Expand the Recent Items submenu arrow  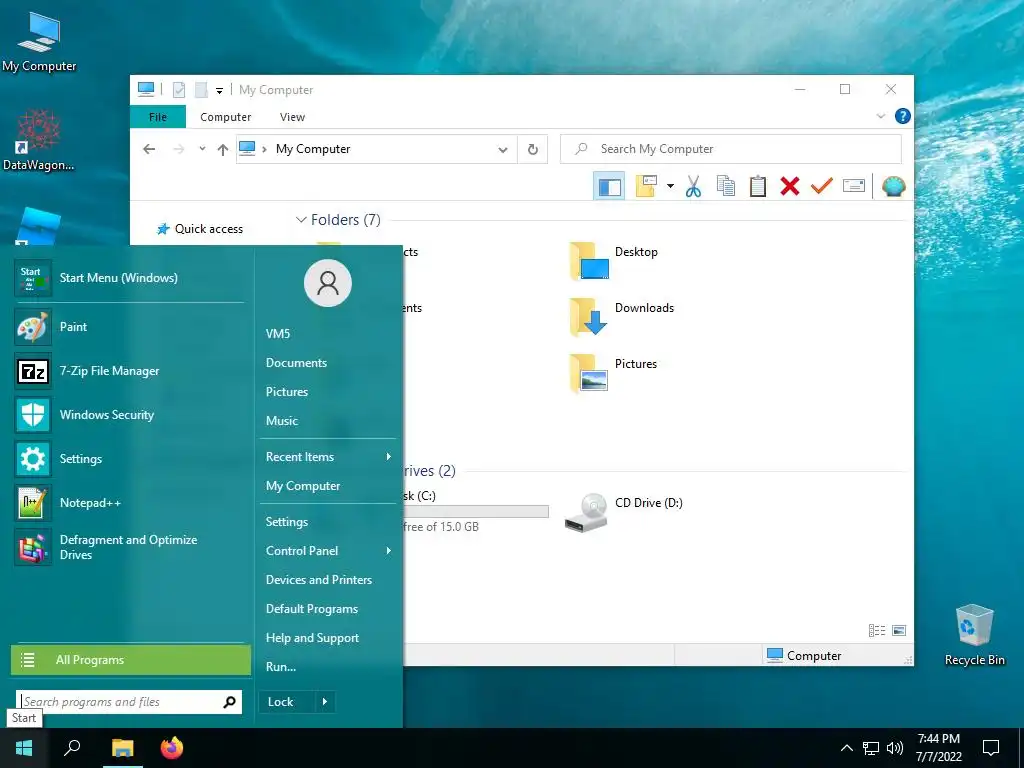pos(389,456)
